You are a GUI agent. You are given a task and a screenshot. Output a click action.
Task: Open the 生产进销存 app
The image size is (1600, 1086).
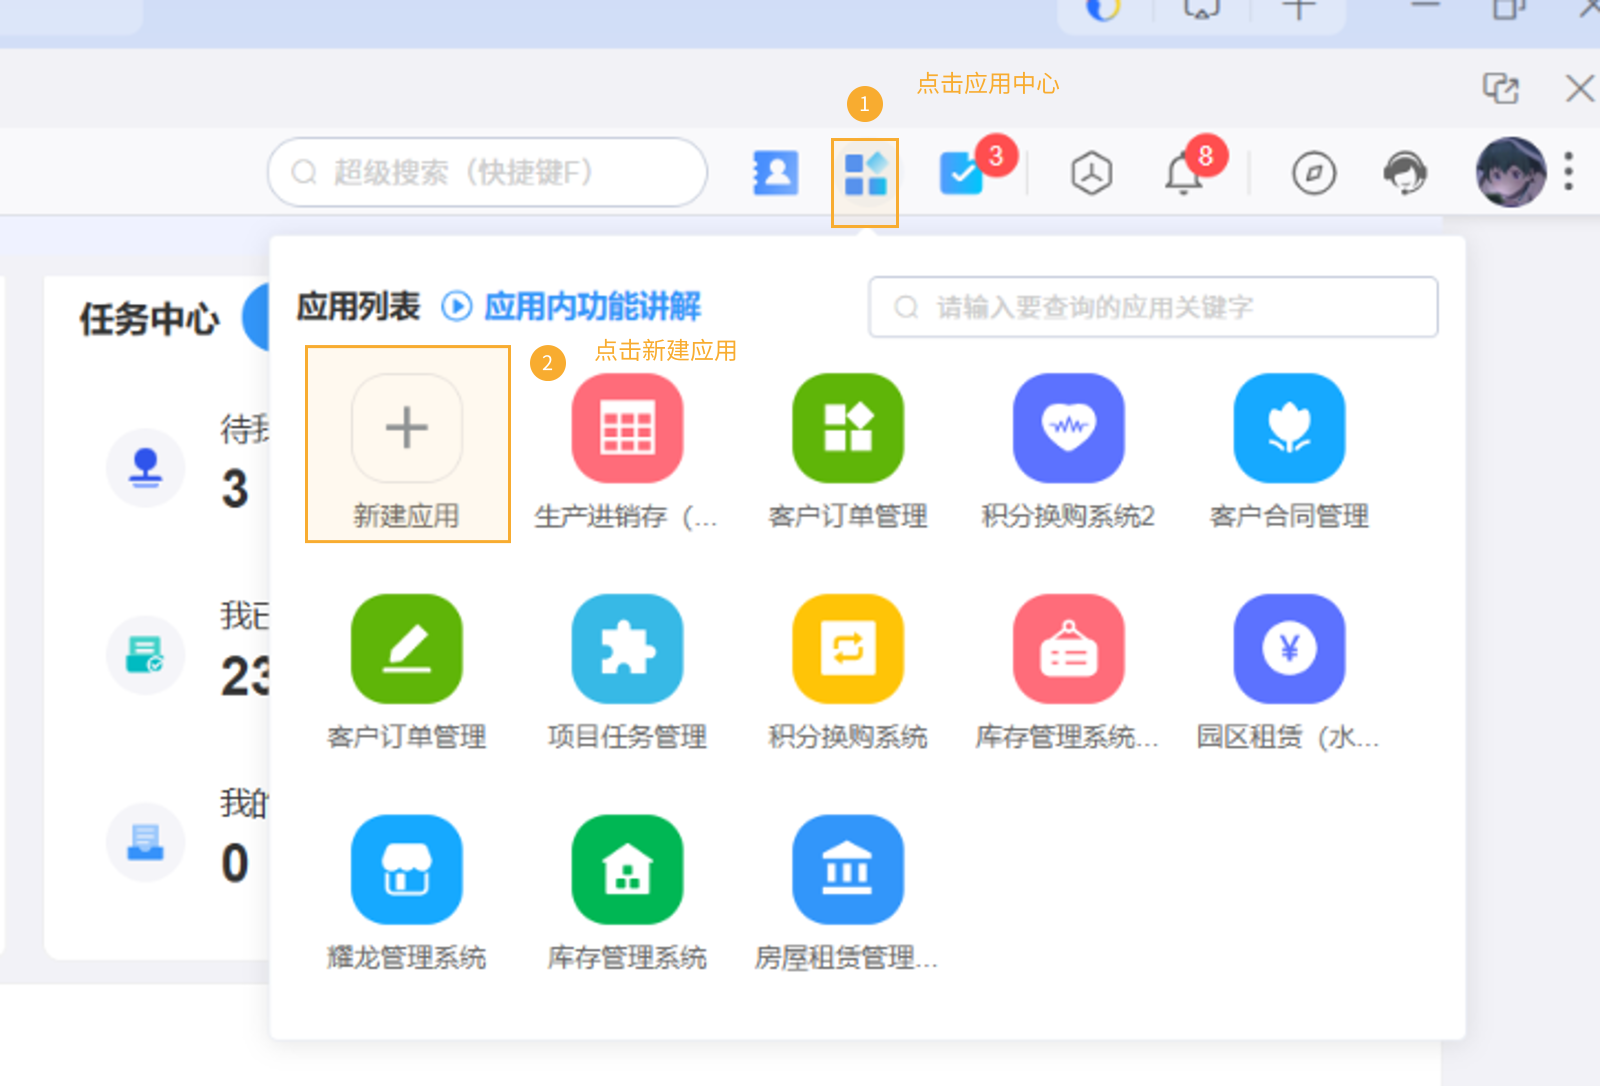(628, 428)
